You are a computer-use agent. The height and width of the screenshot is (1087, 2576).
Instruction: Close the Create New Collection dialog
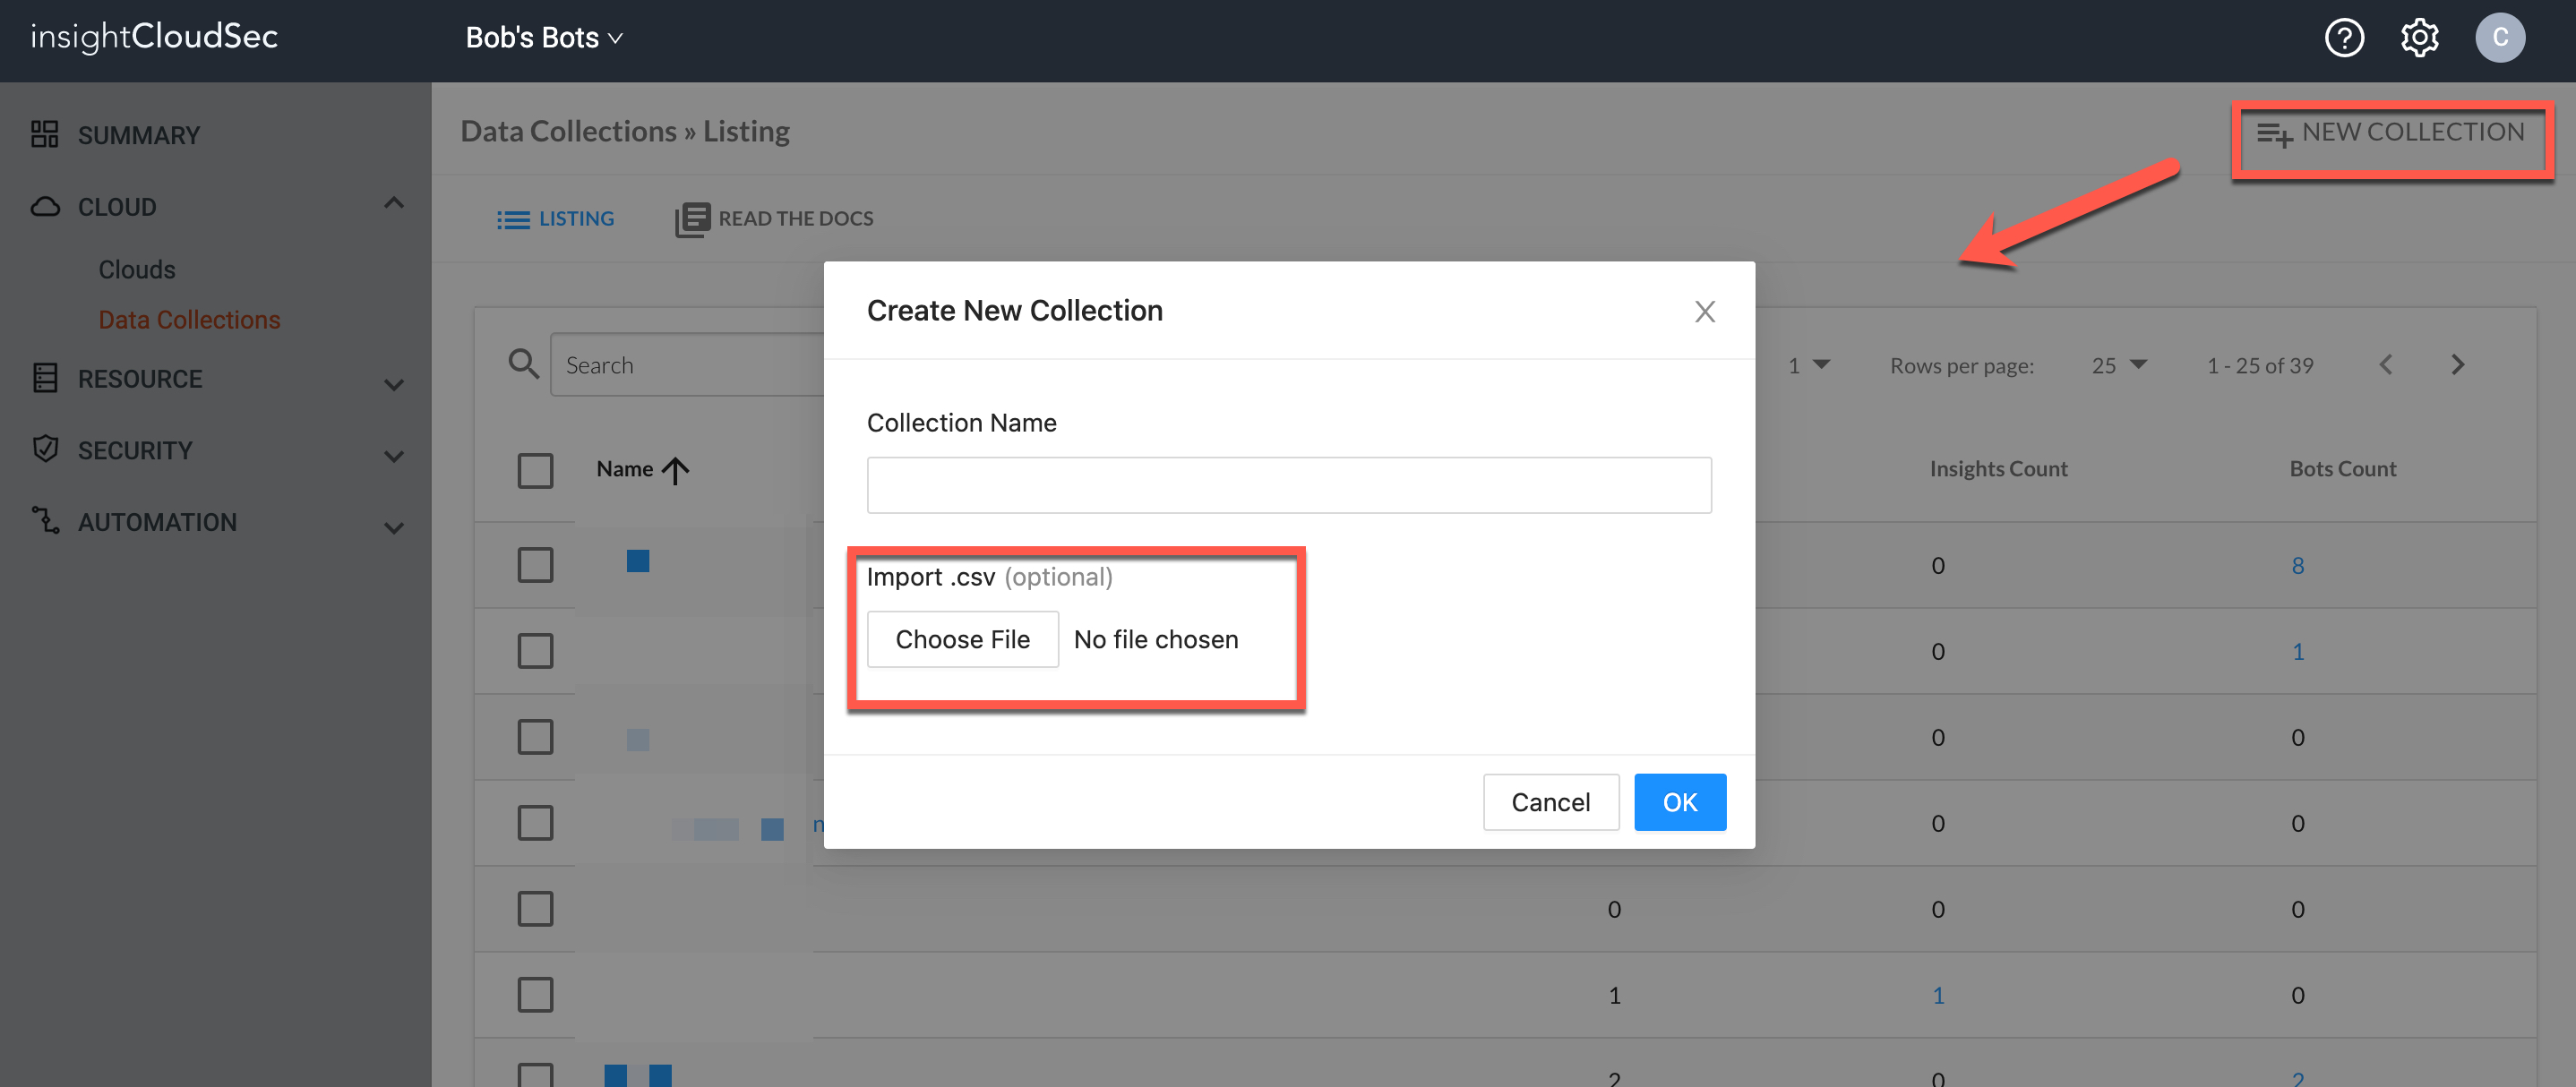click(1704, 312)
